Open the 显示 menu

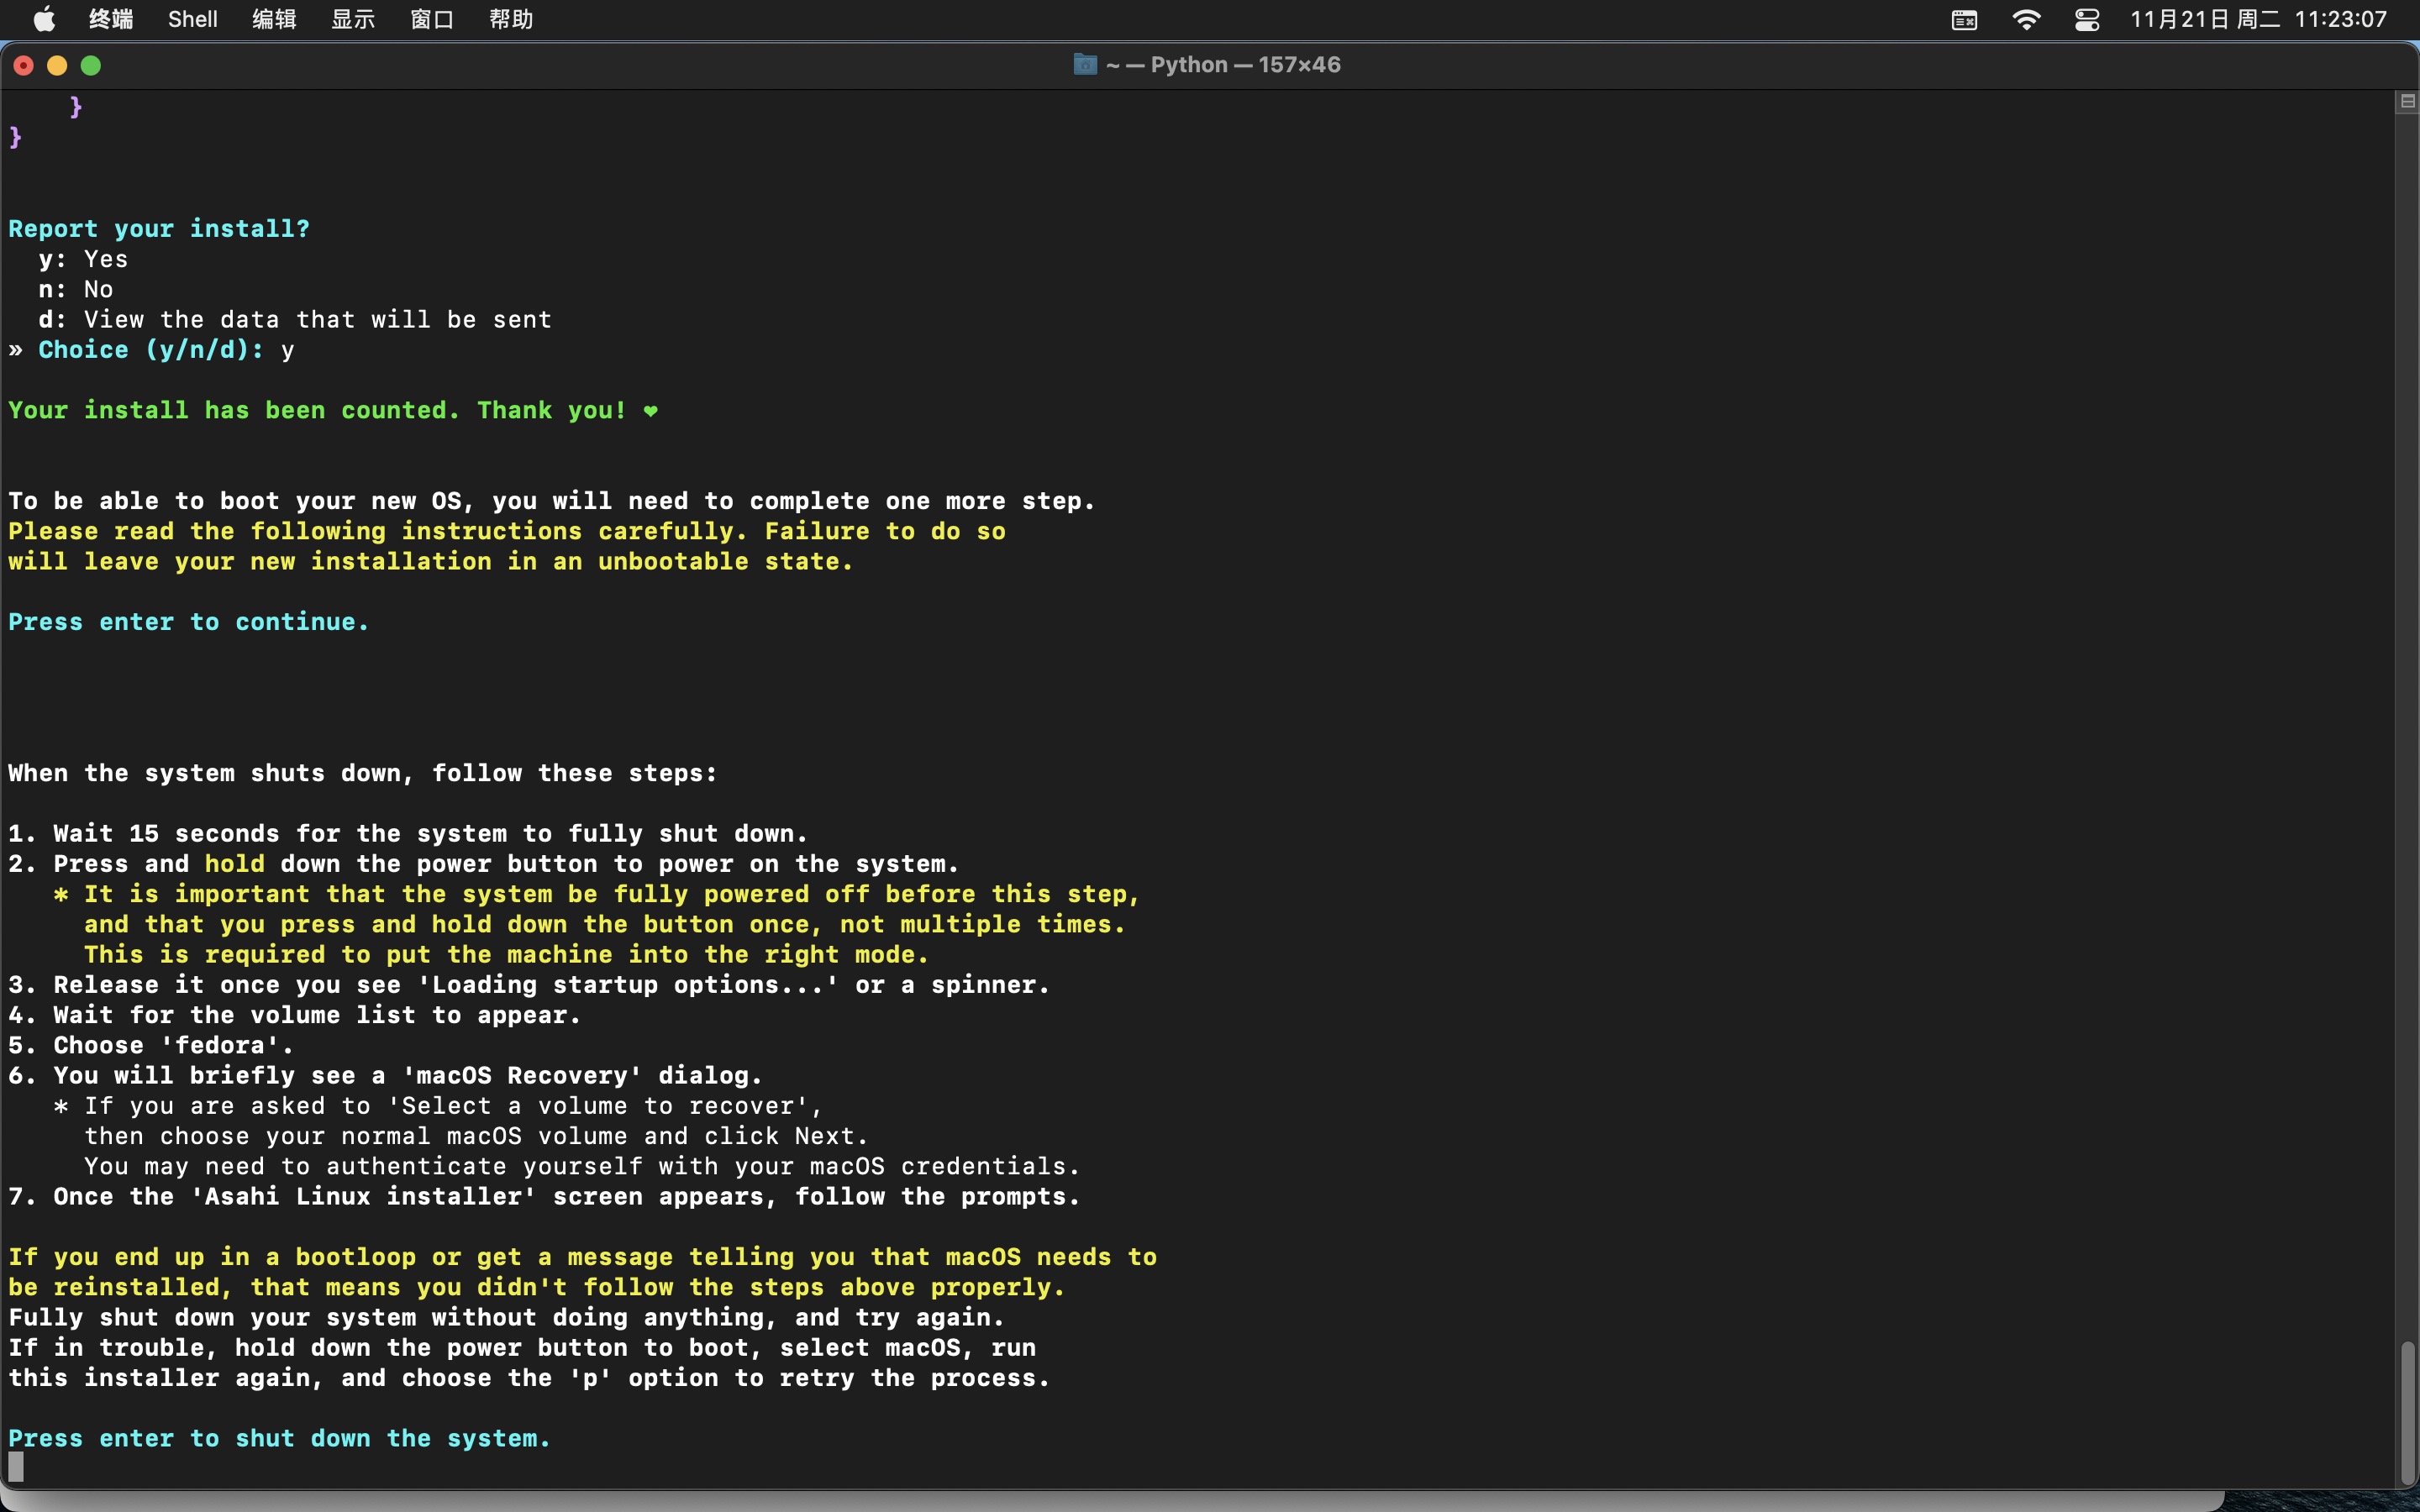353,19
